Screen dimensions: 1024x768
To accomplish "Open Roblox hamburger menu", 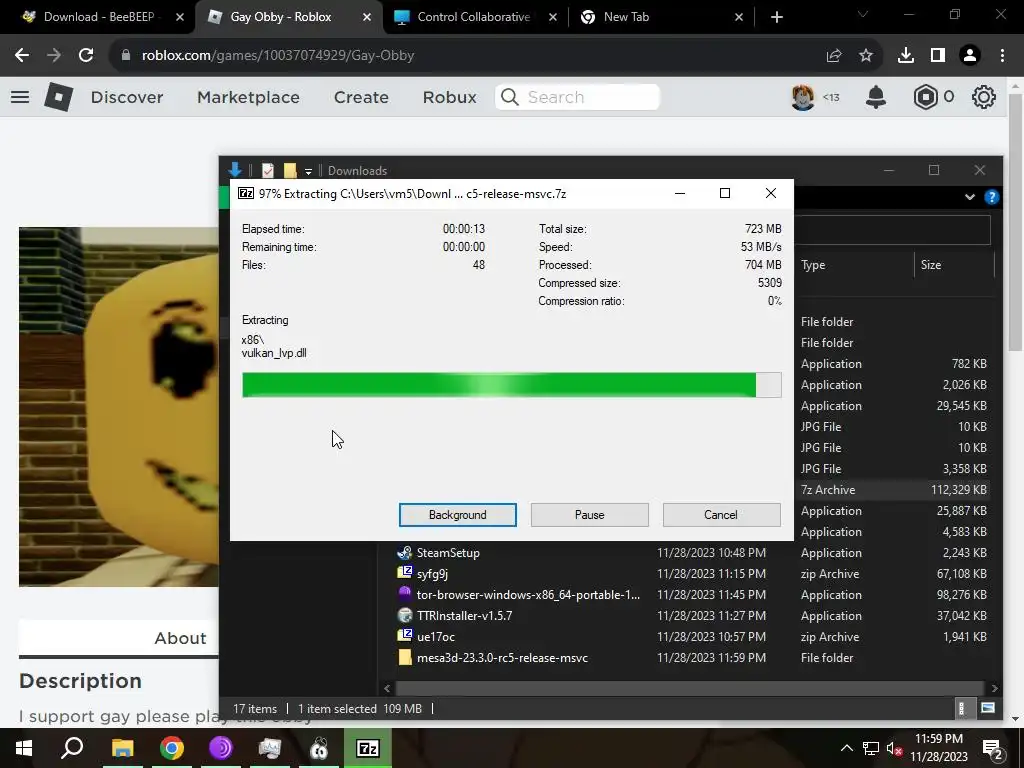I will coord(20,97).
